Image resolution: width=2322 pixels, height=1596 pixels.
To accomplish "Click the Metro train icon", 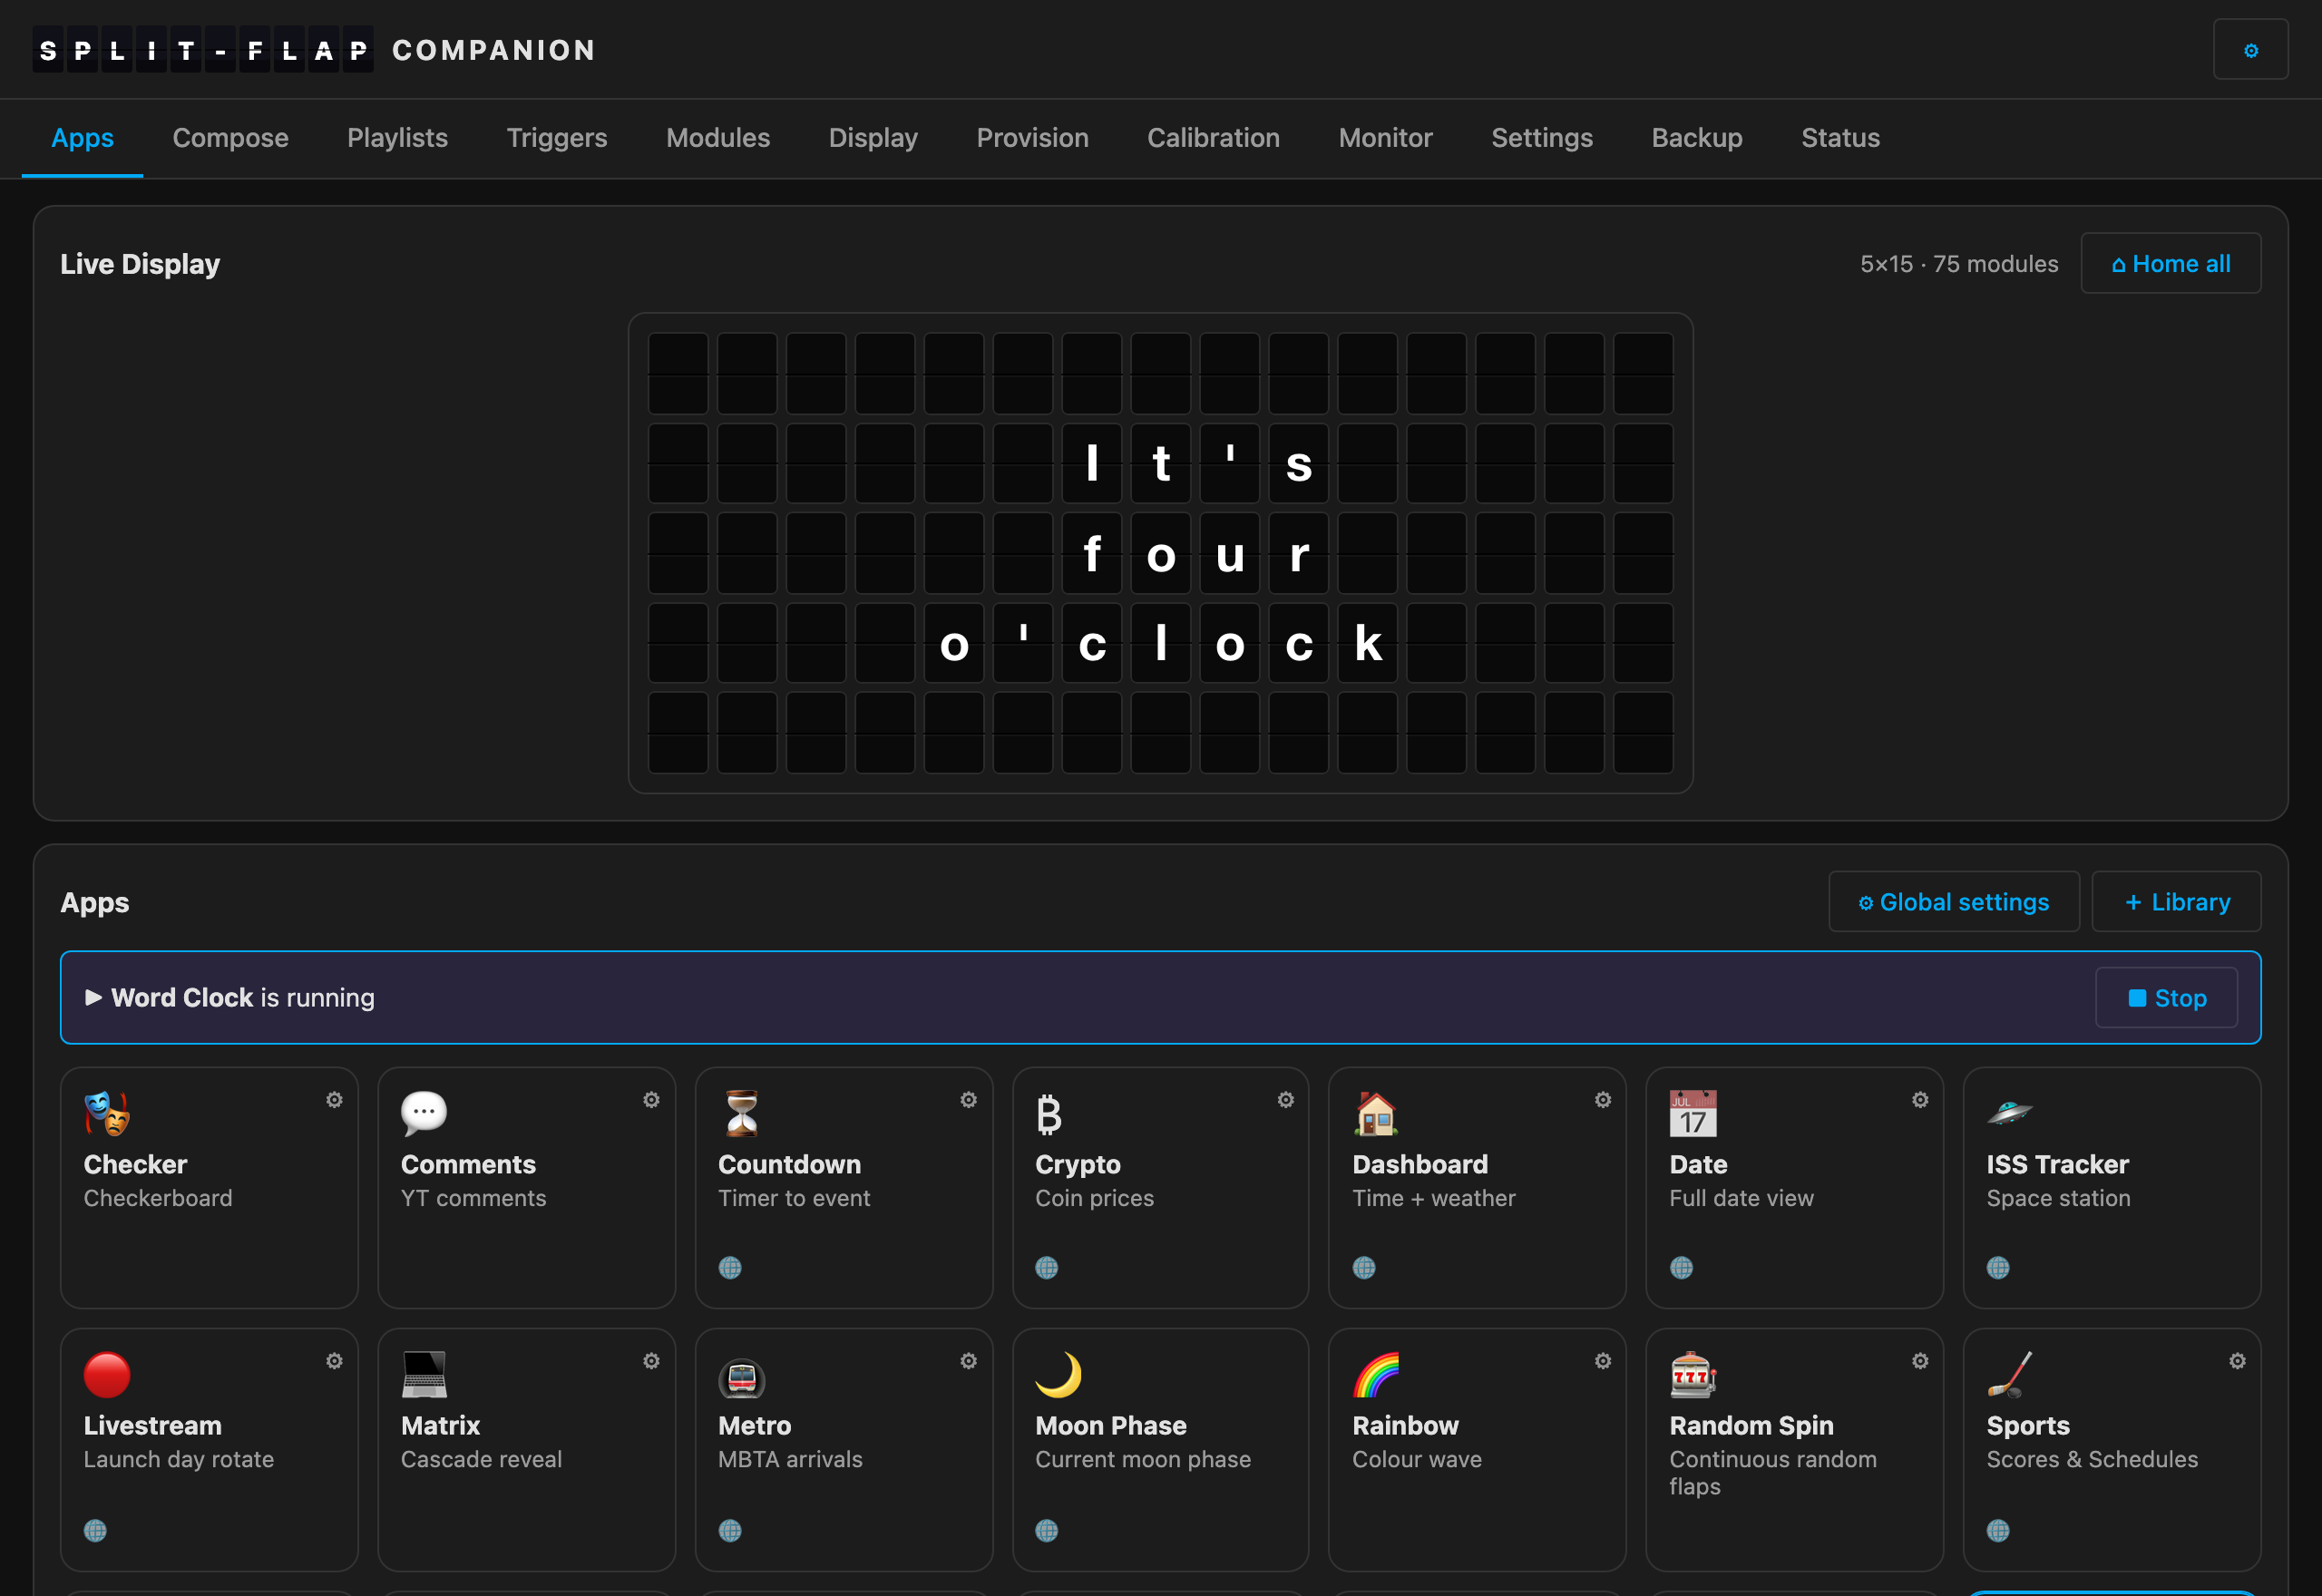I will (x=741, y=1378).
